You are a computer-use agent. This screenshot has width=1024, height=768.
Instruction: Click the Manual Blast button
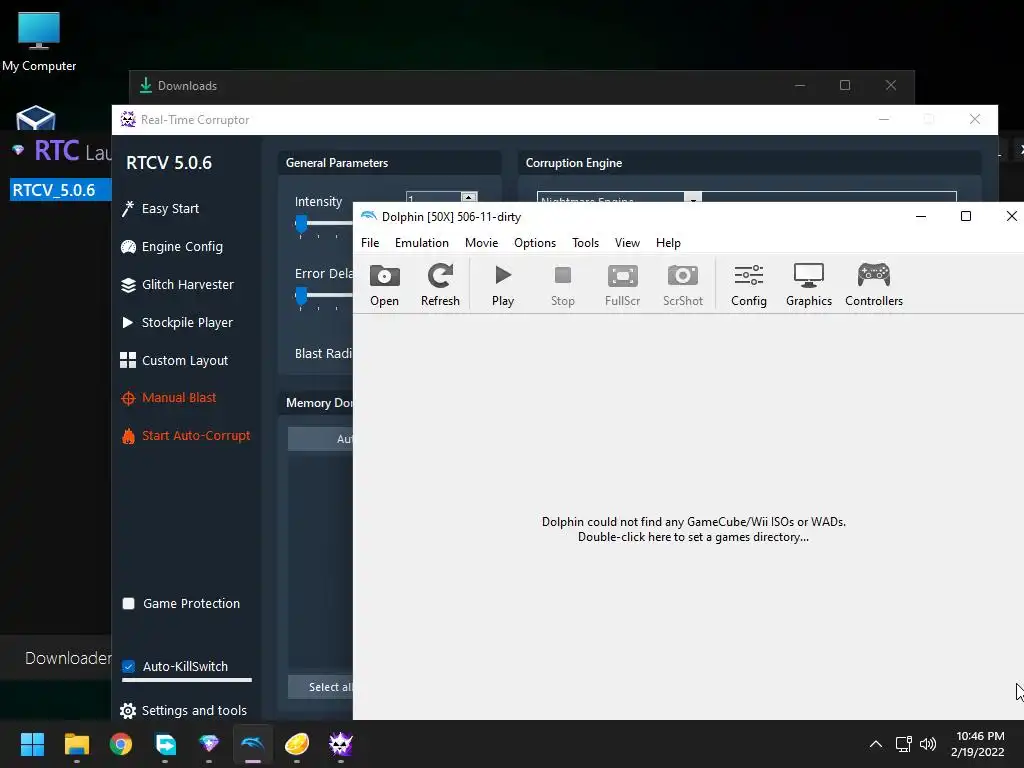168,398
